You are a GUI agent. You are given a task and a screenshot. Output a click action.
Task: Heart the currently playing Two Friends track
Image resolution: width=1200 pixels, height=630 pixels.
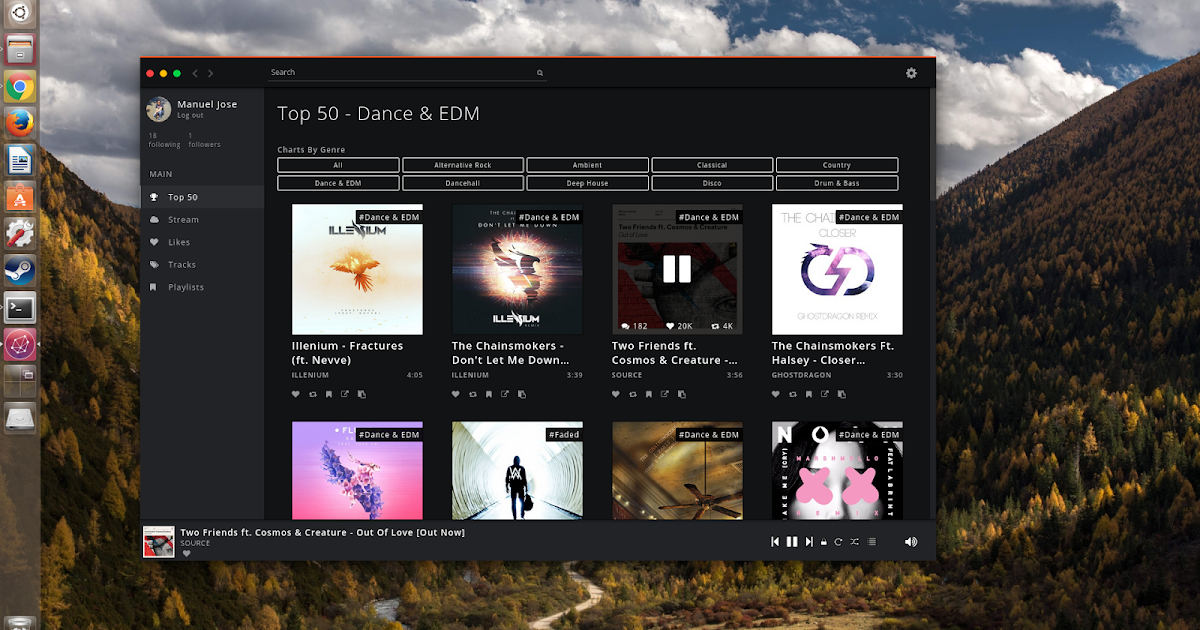coord(188,551)
